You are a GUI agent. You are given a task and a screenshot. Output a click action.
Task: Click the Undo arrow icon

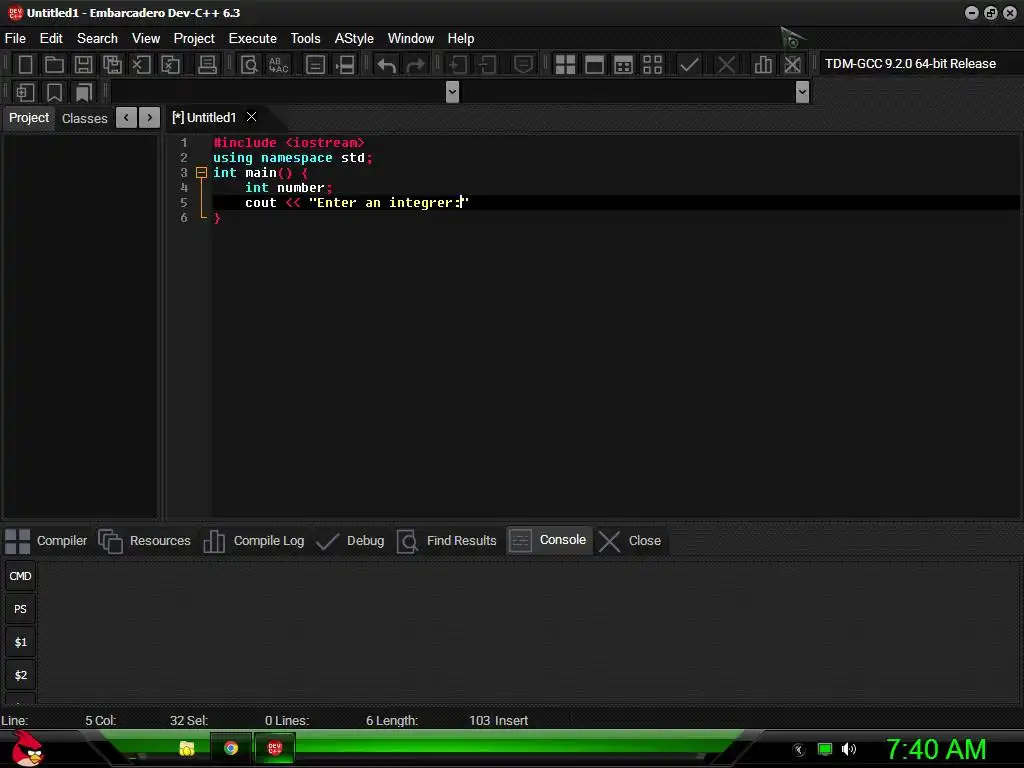coord(387,65)
